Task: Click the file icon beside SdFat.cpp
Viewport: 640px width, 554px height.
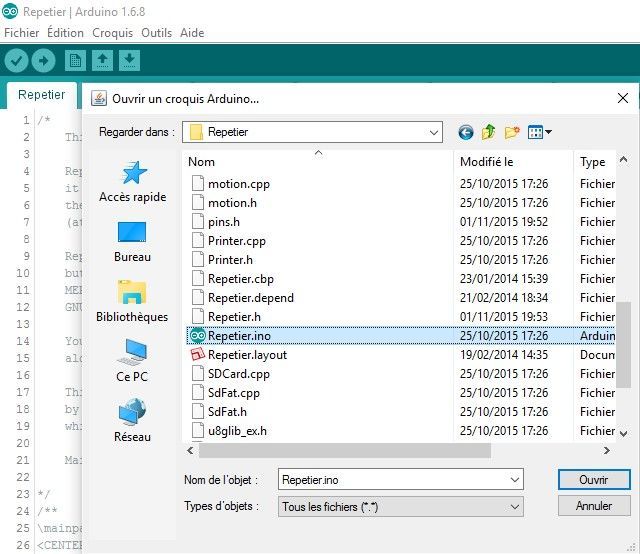Action: (198, 392)
